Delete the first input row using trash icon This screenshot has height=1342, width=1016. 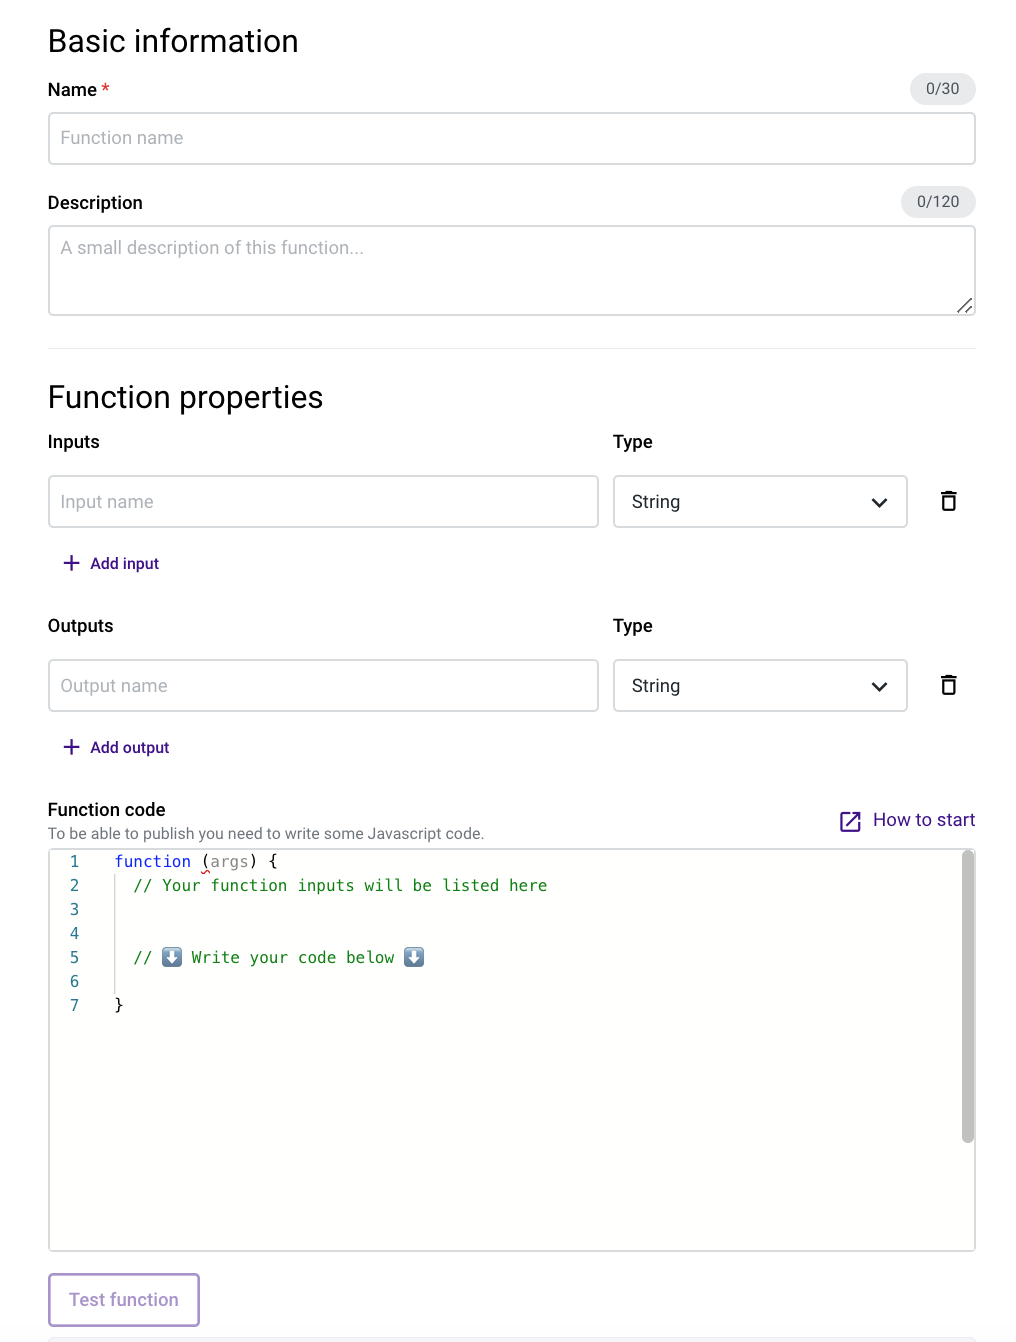948,501
